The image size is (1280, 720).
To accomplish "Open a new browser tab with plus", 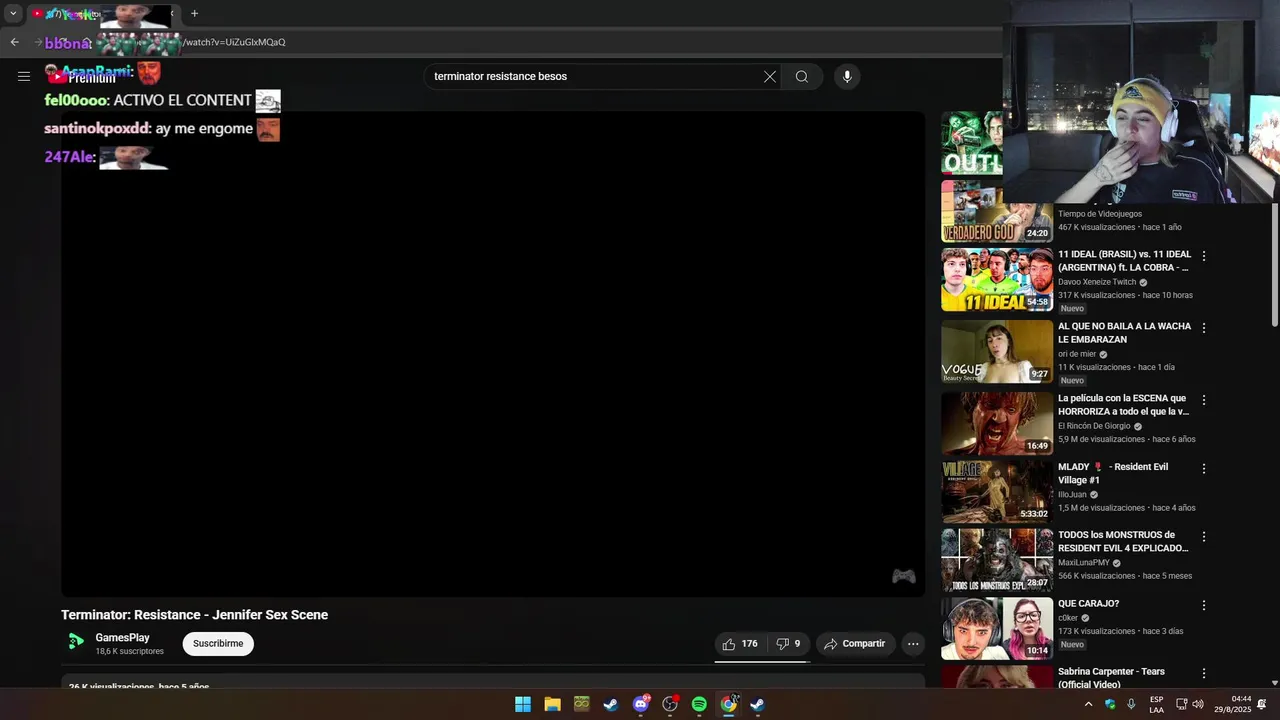I will (x=195, y=14).
